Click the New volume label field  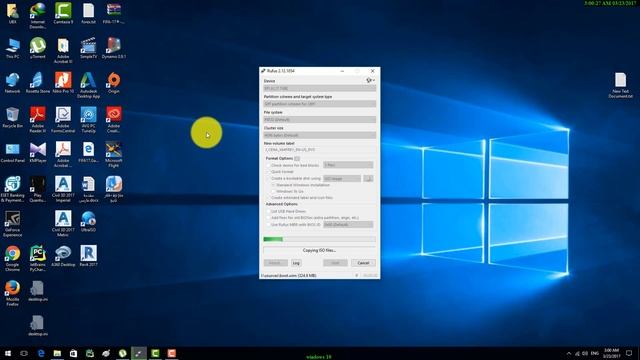320,150
